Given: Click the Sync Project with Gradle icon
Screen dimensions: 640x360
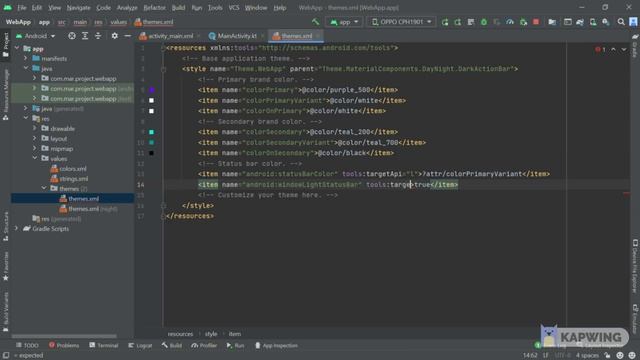Looking at the screenshot, I should tap(580, 22).
